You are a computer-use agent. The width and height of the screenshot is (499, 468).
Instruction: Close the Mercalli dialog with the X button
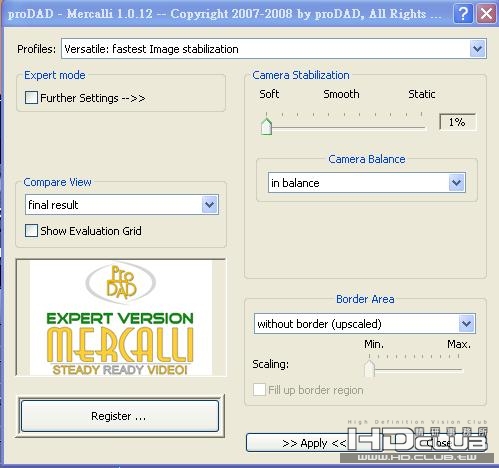pos(486,14)
